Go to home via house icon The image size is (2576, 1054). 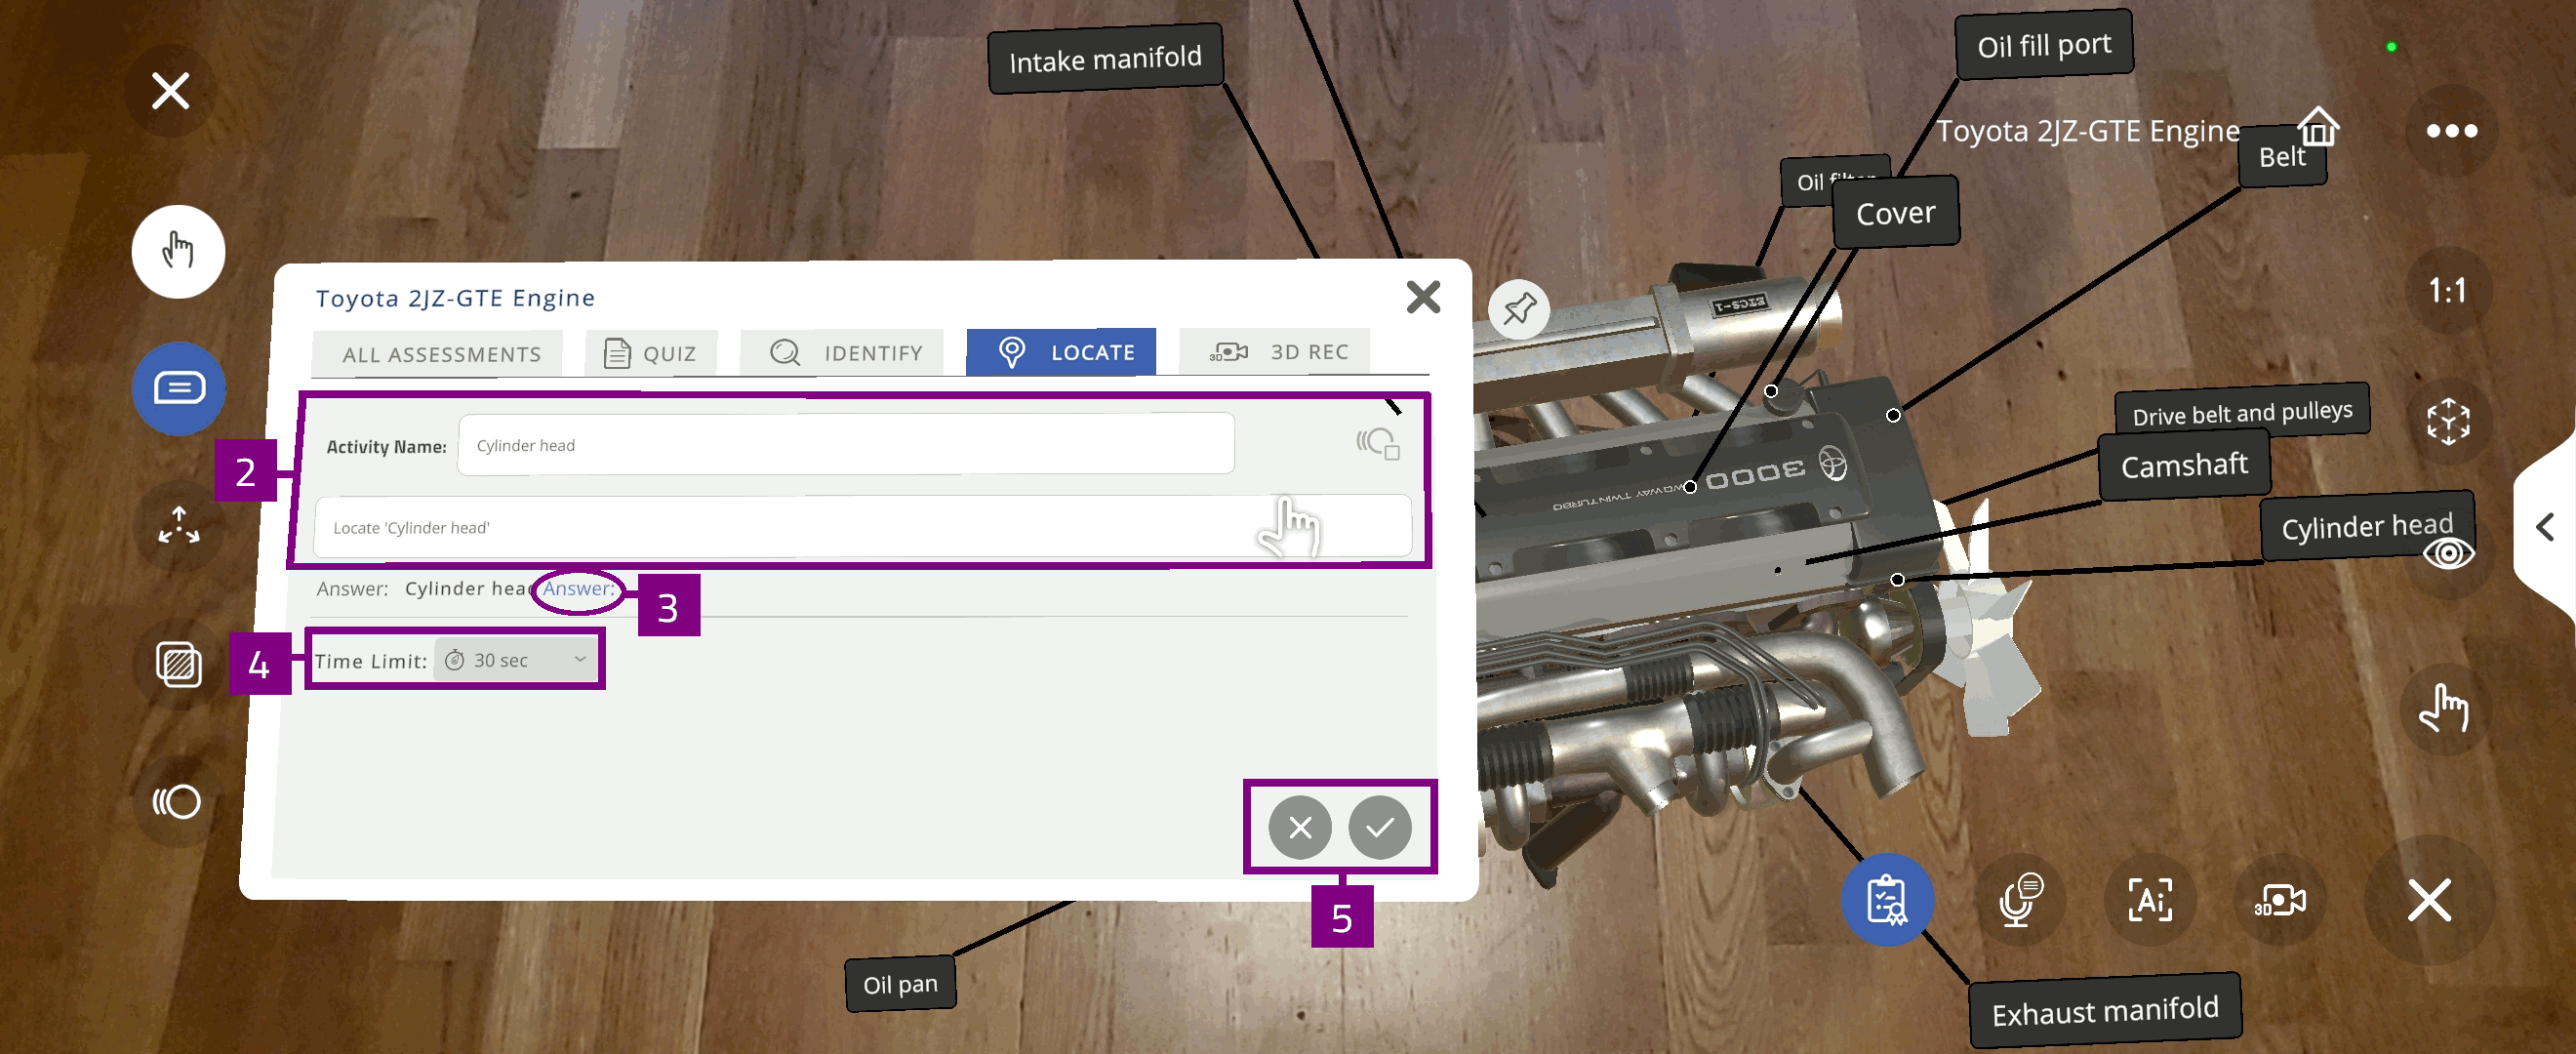pyautogui.click(x=2317, y=127)
